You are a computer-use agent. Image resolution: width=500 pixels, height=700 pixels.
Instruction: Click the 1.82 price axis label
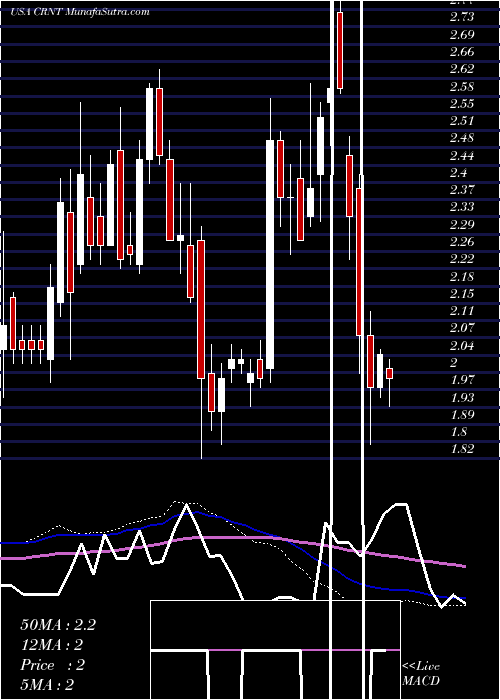(x=462, y=449)
